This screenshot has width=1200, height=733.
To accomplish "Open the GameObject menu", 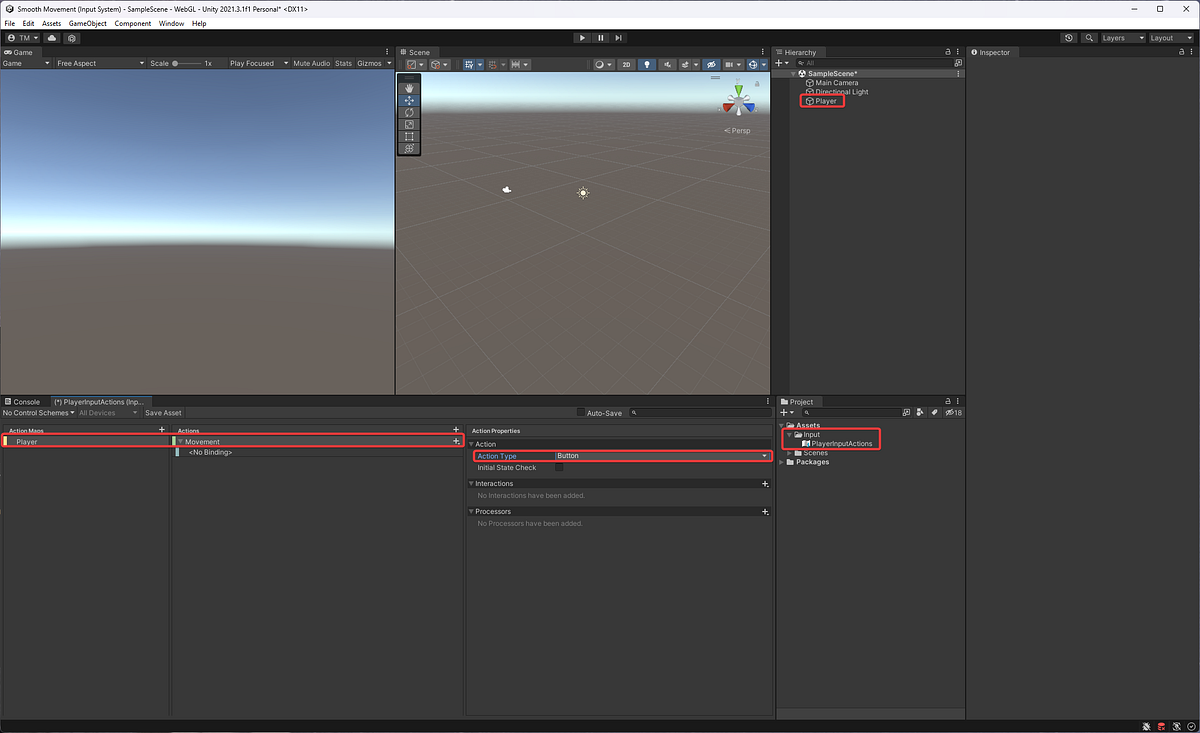I will point(88,23).
